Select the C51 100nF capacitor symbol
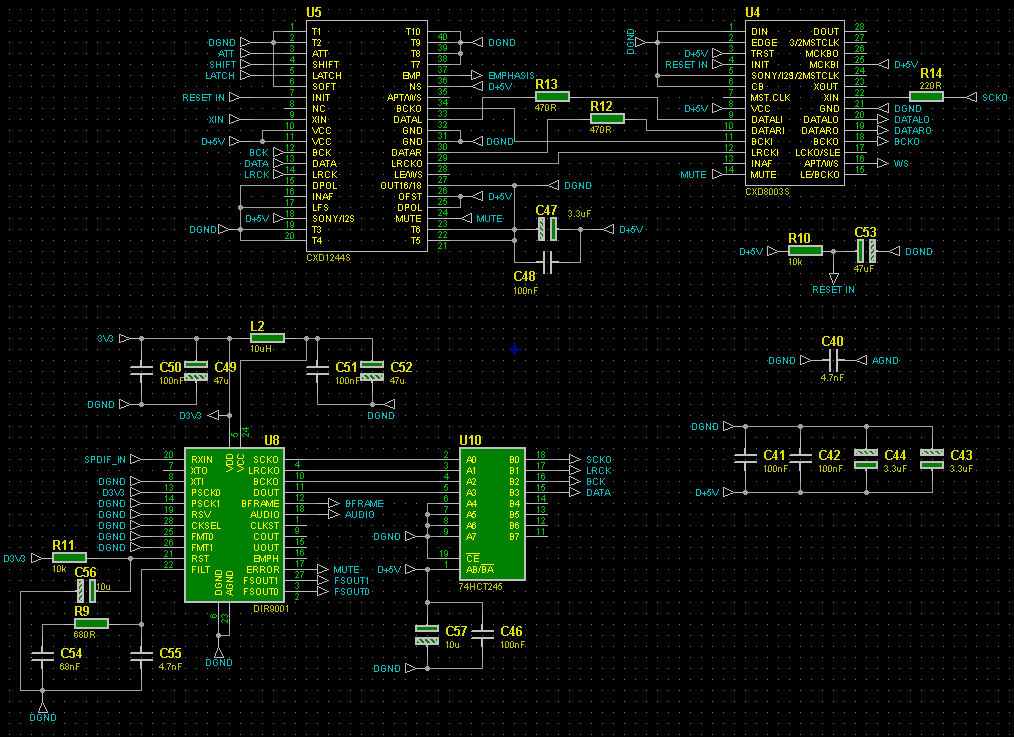This screenshot has height=737, width=1014. point(317,370)
